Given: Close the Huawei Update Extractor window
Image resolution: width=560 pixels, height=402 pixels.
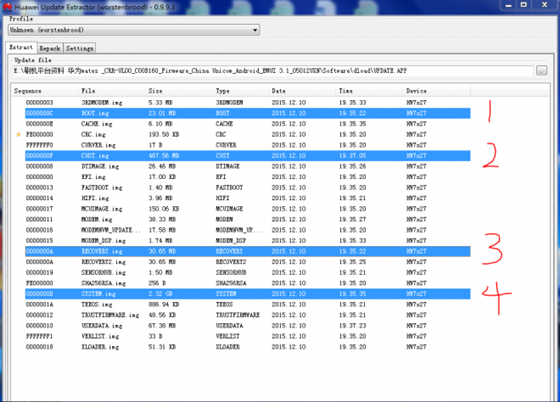Looking at the screenshot, I should click(x=544, y=5).
